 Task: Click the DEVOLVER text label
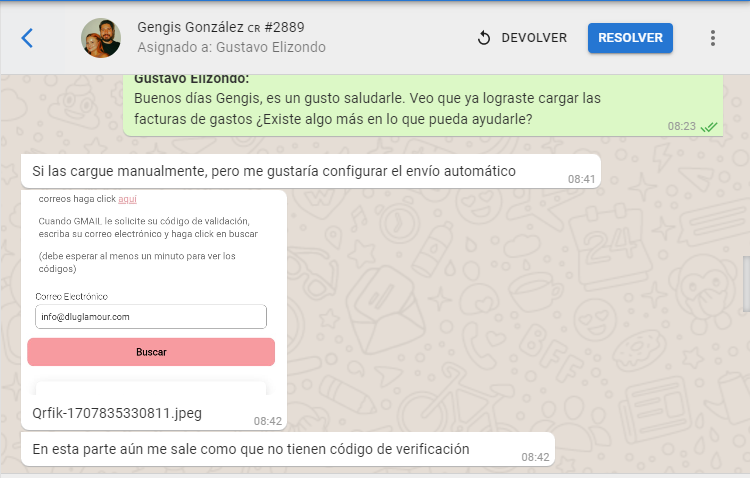534,38
